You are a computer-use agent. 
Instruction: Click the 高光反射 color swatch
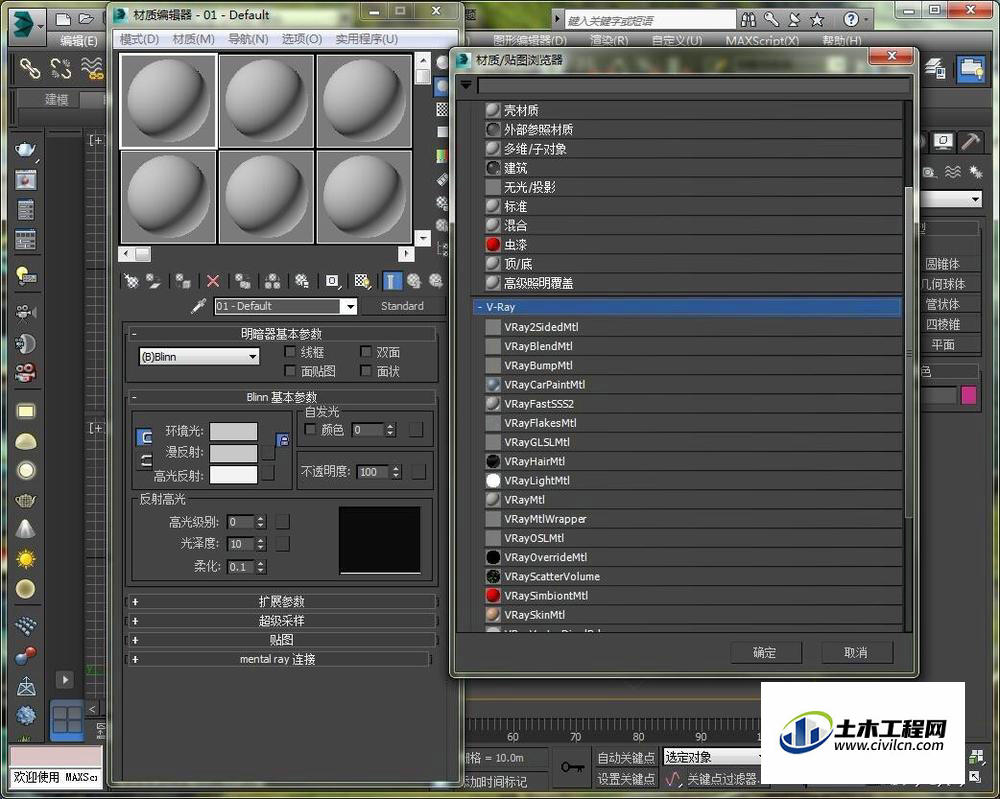pos(233,474)
